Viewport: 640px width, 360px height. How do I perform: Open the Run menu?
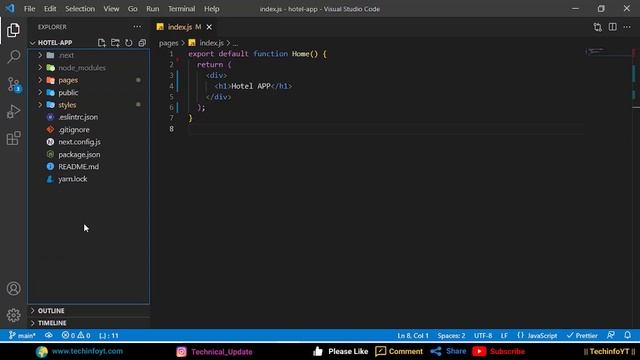pos(153,9)
